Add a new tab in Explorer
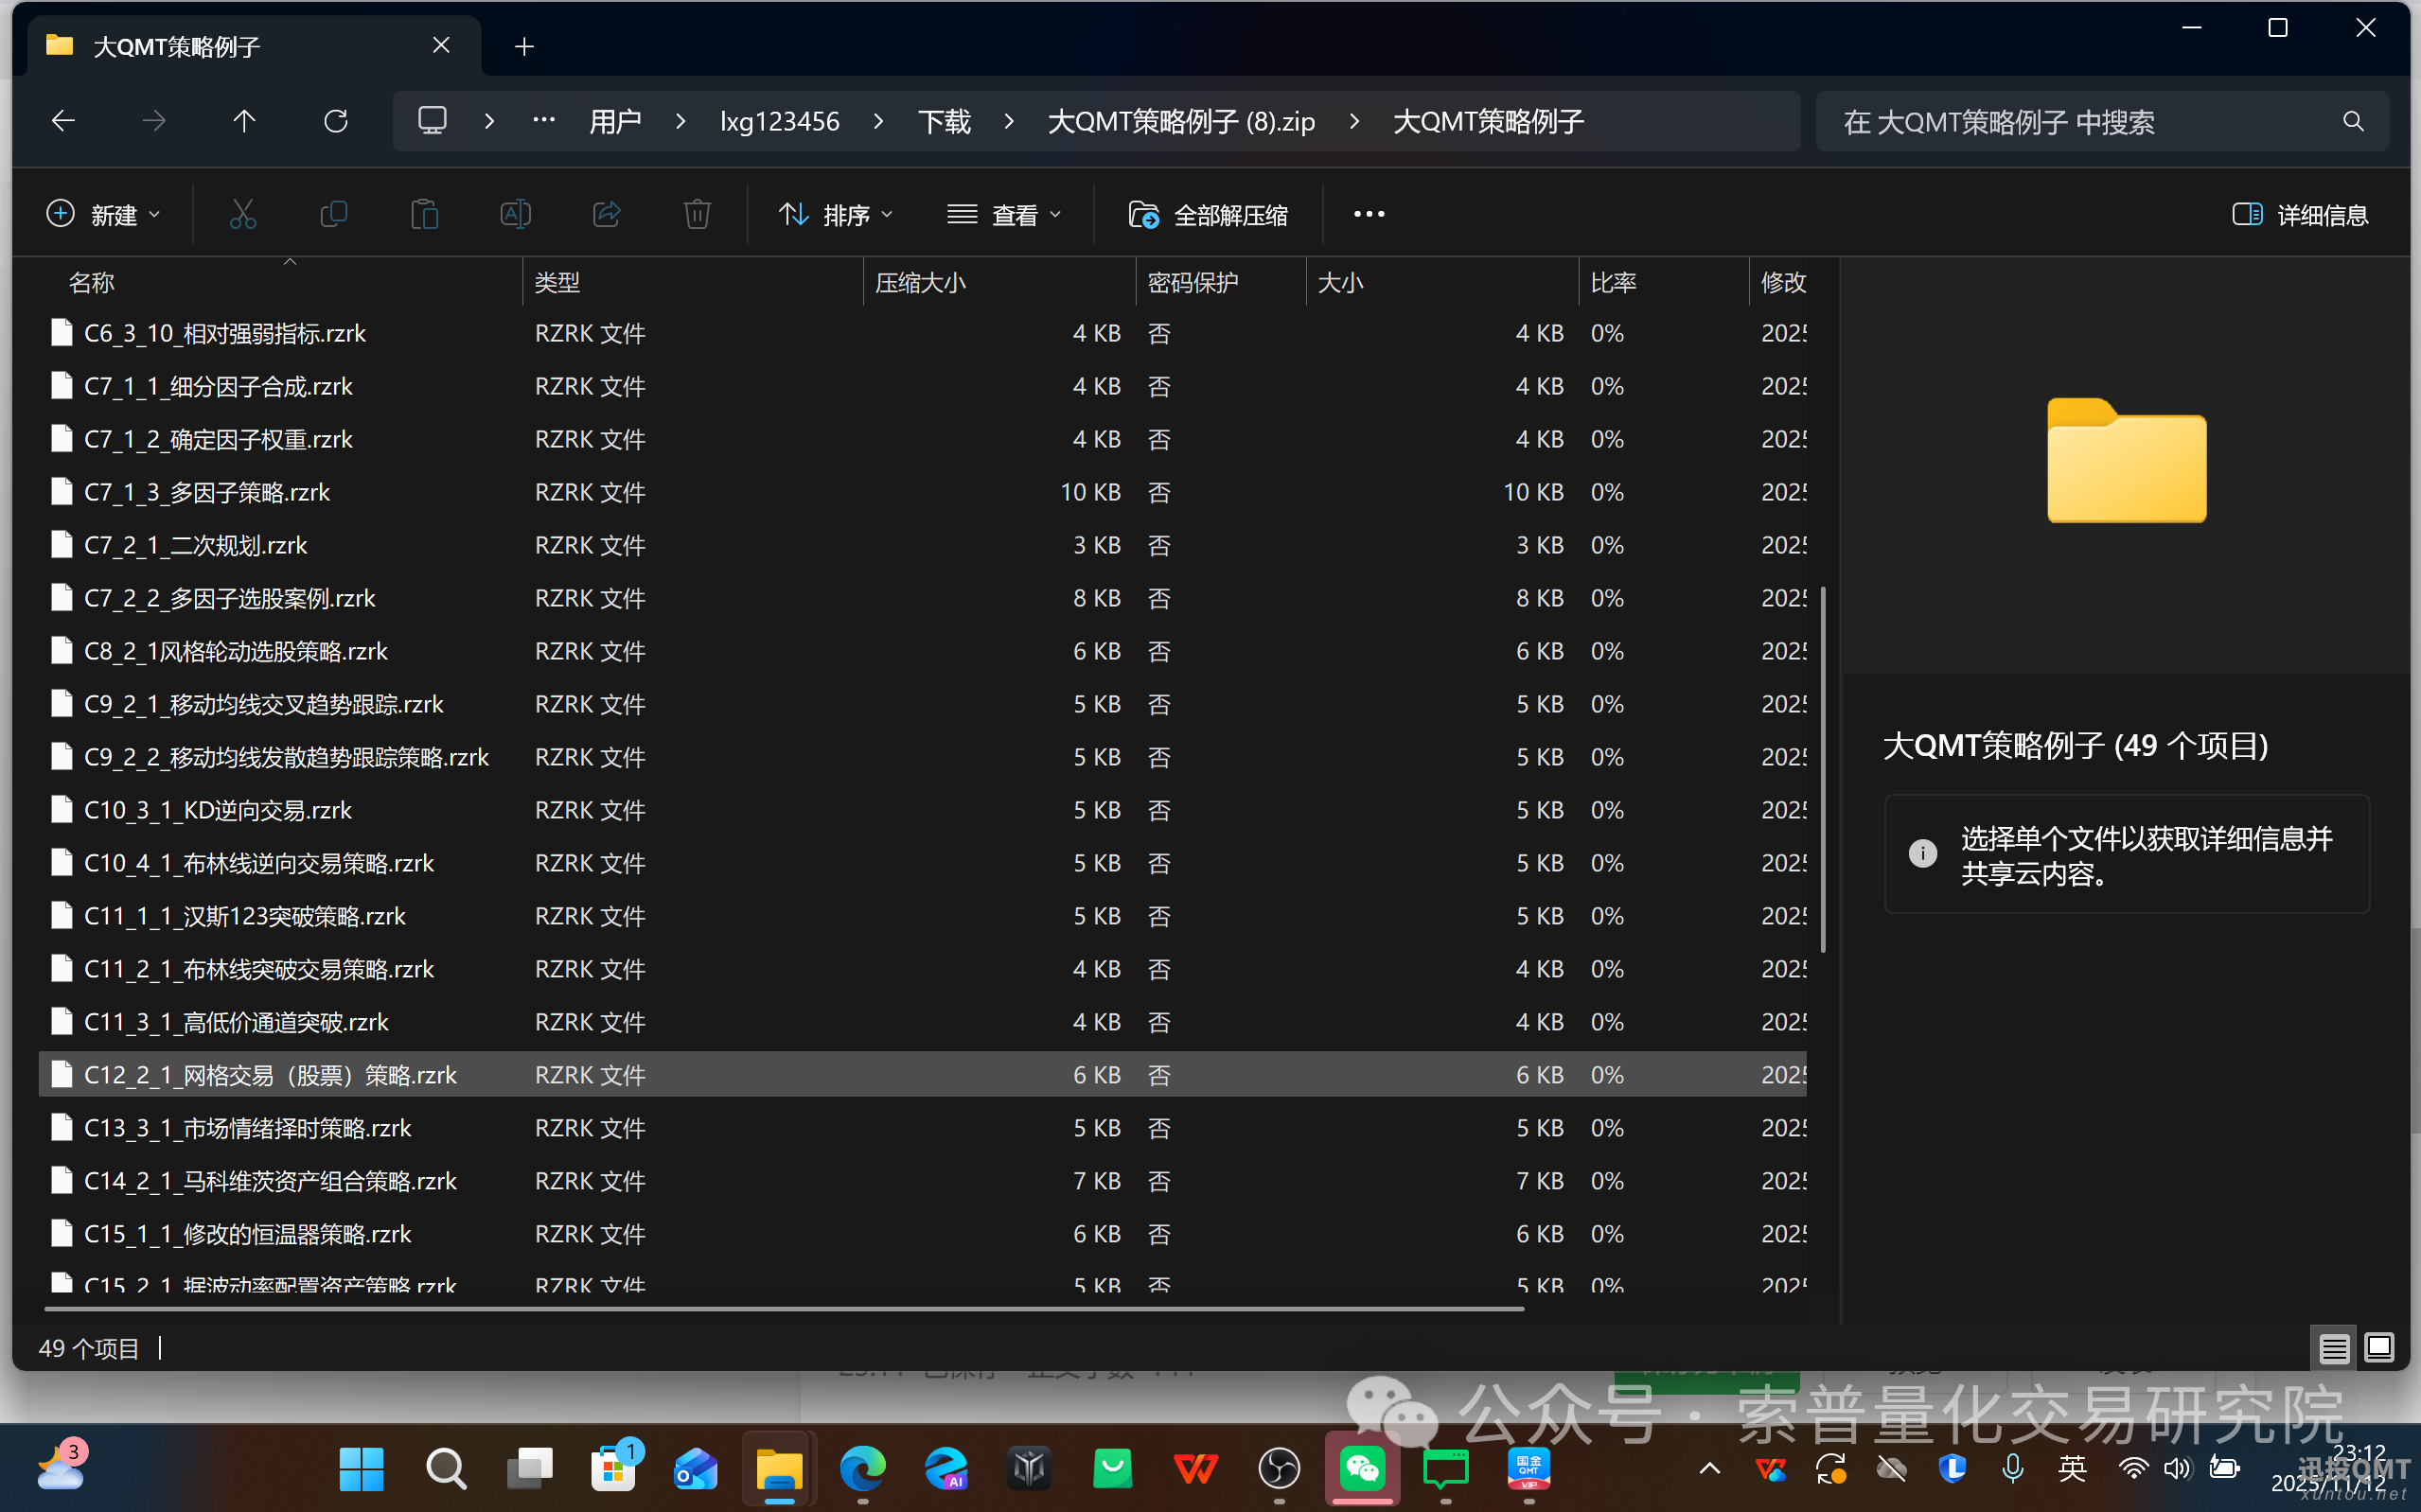The image size is (2421, 1512). pyautogui.click(x=524, y=46)
